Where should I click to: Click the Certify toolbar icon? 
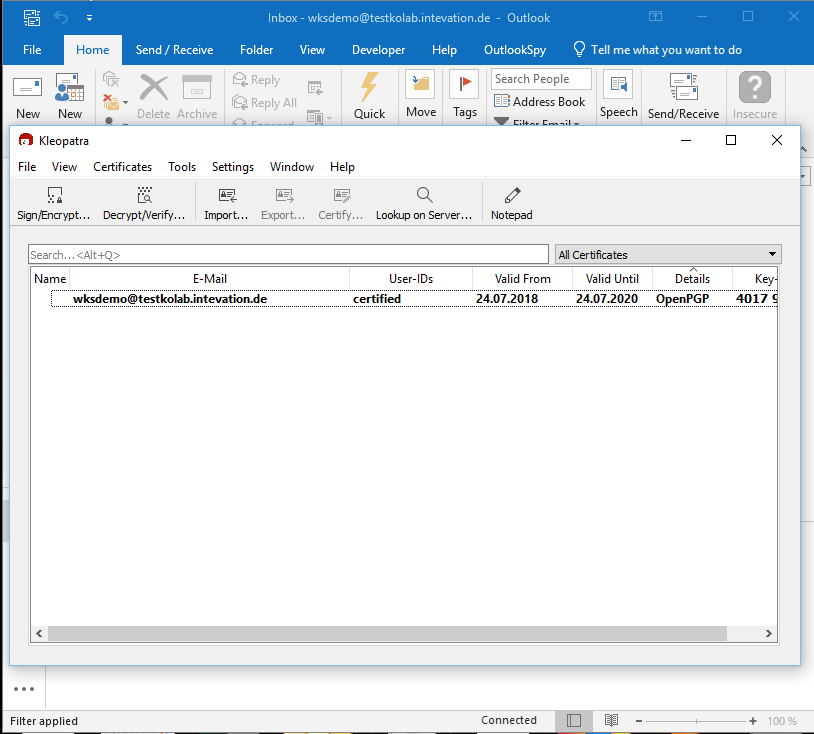(x=342, y=195)
